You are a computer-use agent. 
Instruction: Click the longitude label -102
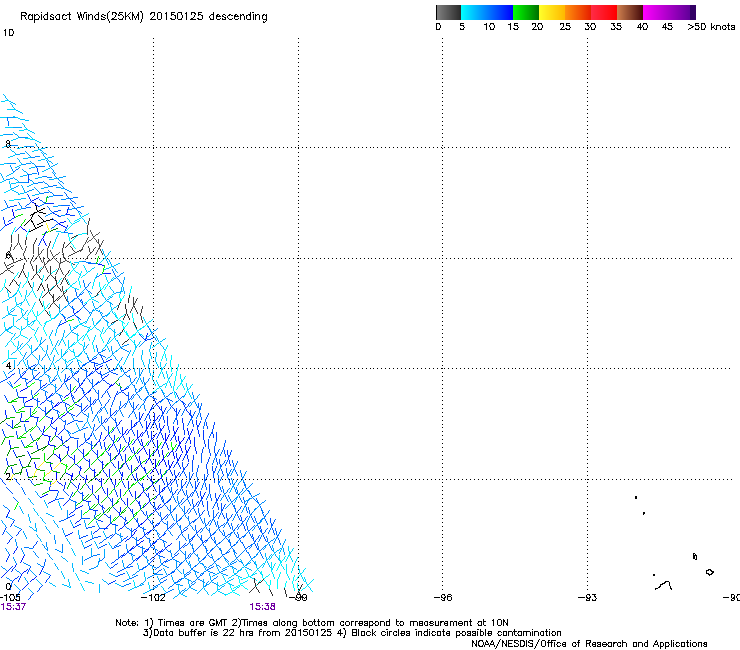pos(153,598)
